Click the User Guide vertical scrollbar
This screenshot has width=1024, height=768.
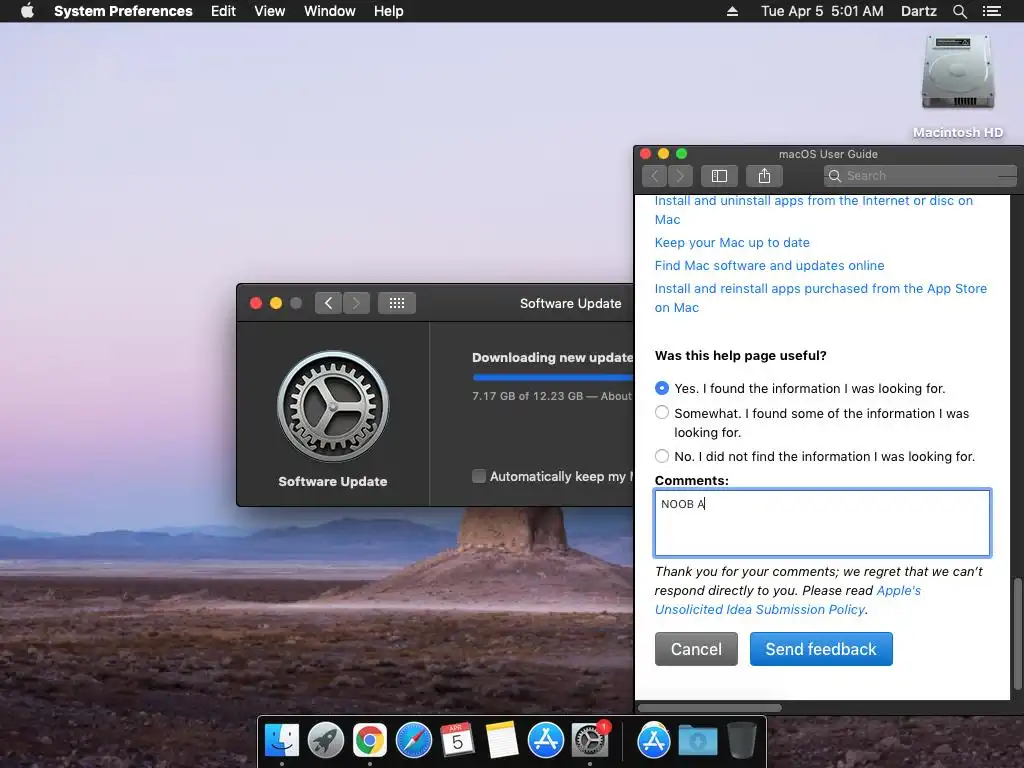tap(1017, 633)
